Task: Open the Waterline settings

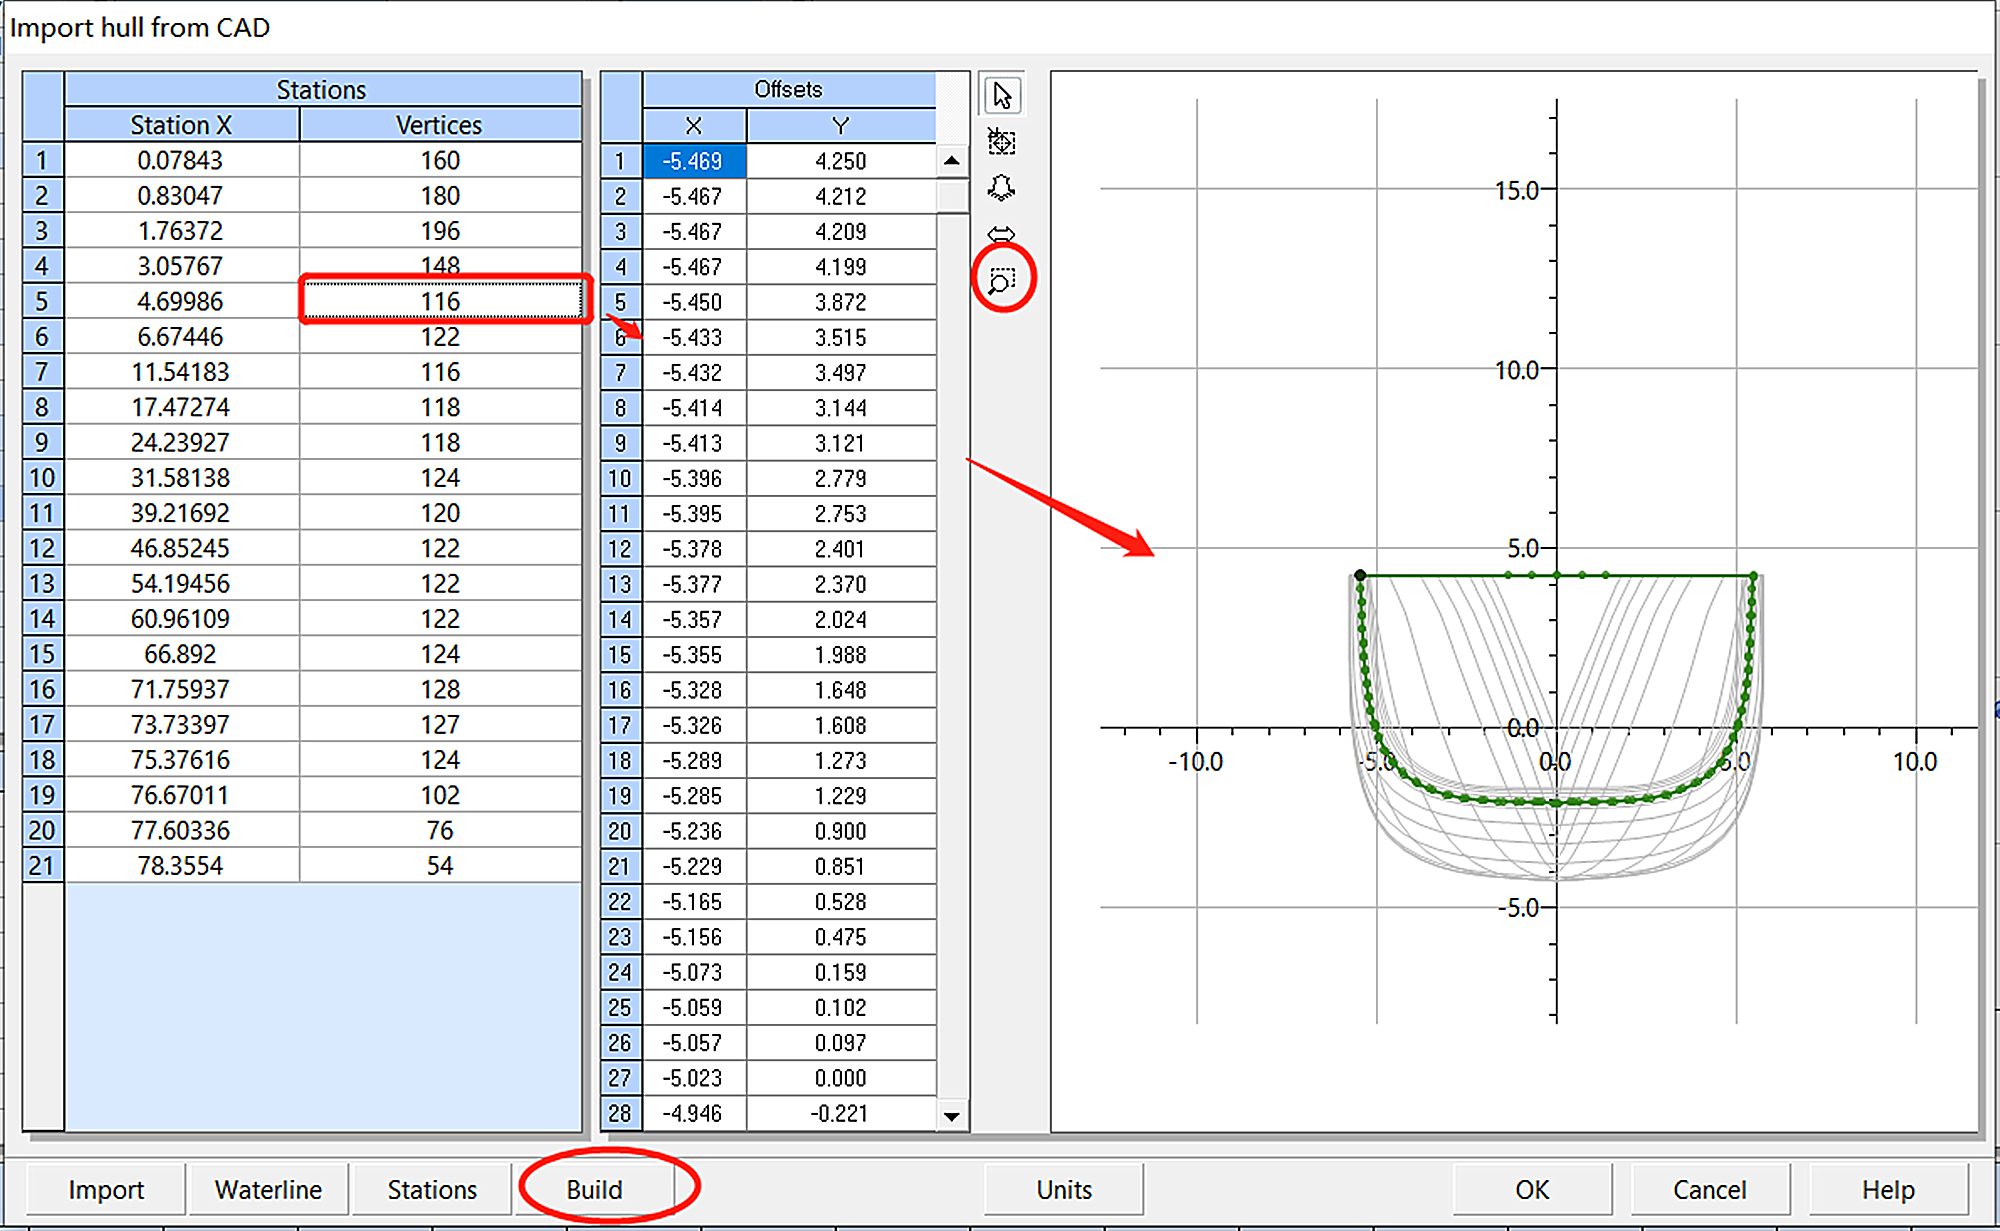Action: (268, 1189)
